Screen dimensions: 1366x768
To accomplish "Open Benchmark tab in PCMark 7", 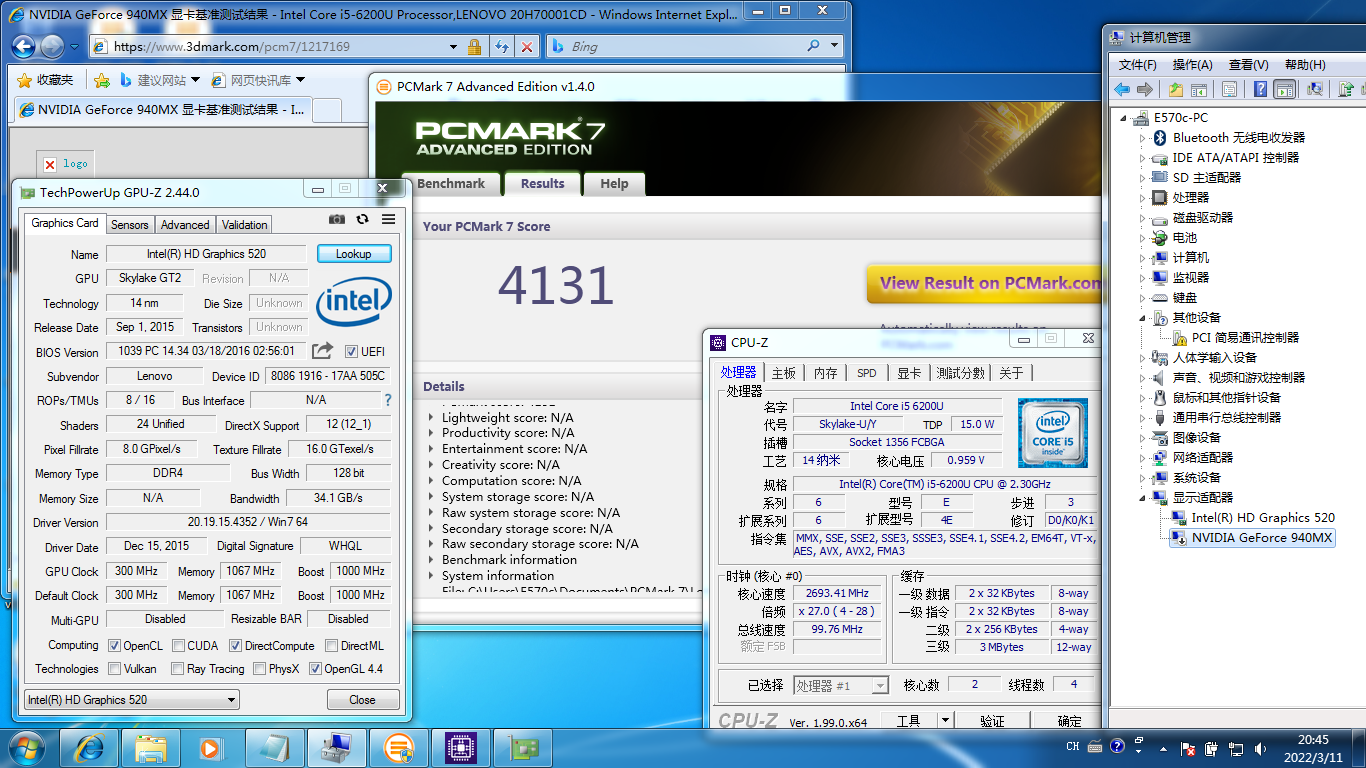I will tap(451, 184).
